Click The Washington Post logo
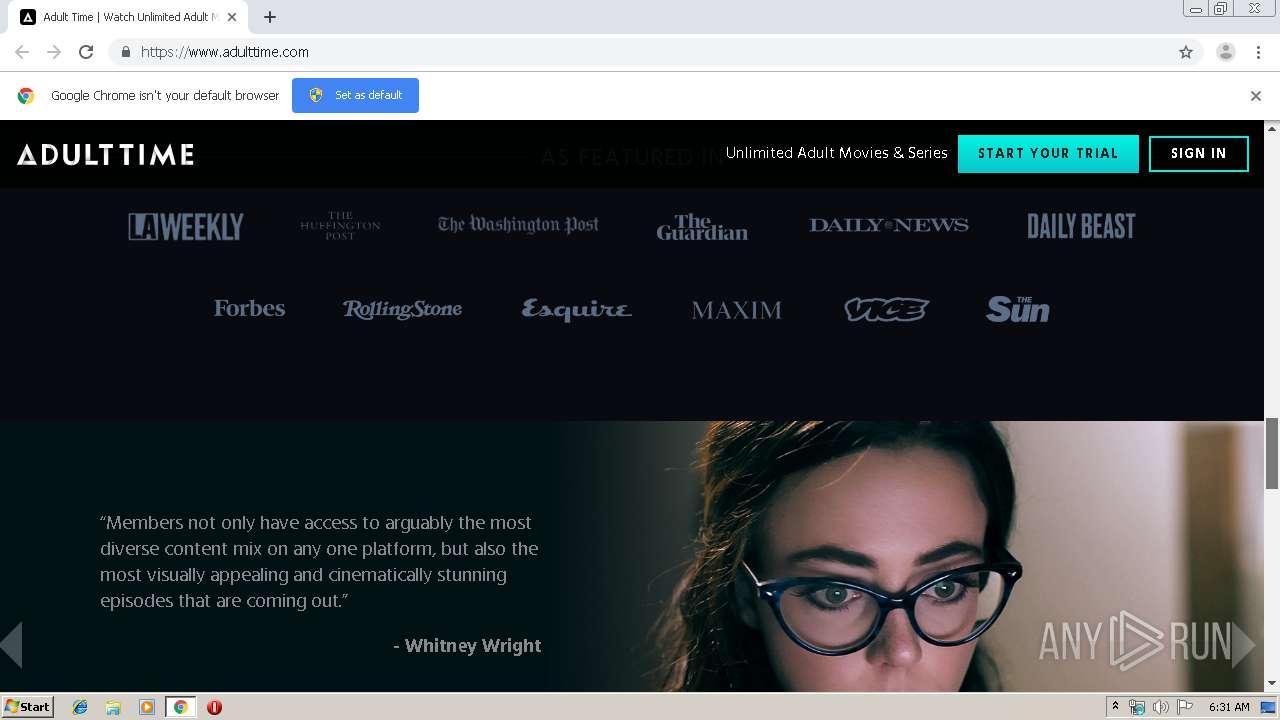 click(x=518, y=225)
